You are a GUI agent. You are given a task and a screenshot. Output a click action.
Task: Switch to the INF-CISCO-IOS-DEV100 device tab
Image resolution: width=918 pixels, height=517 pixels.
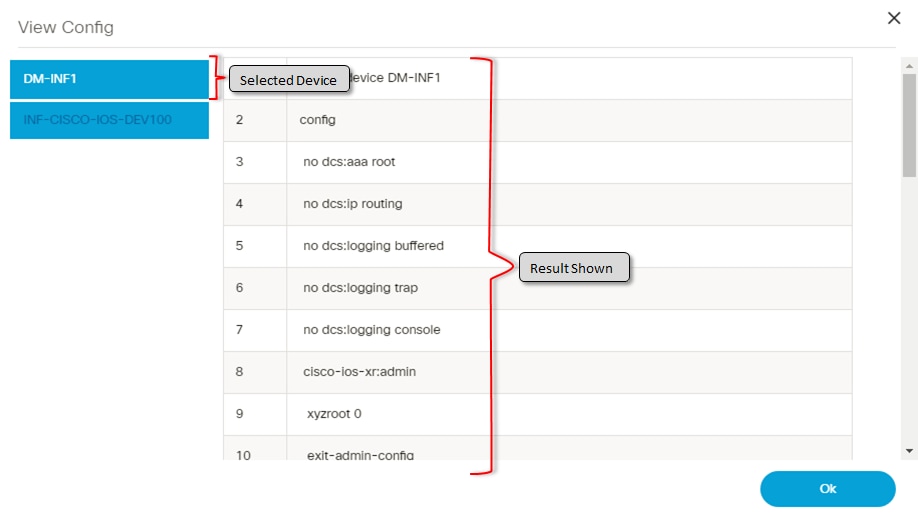point(109,120)
